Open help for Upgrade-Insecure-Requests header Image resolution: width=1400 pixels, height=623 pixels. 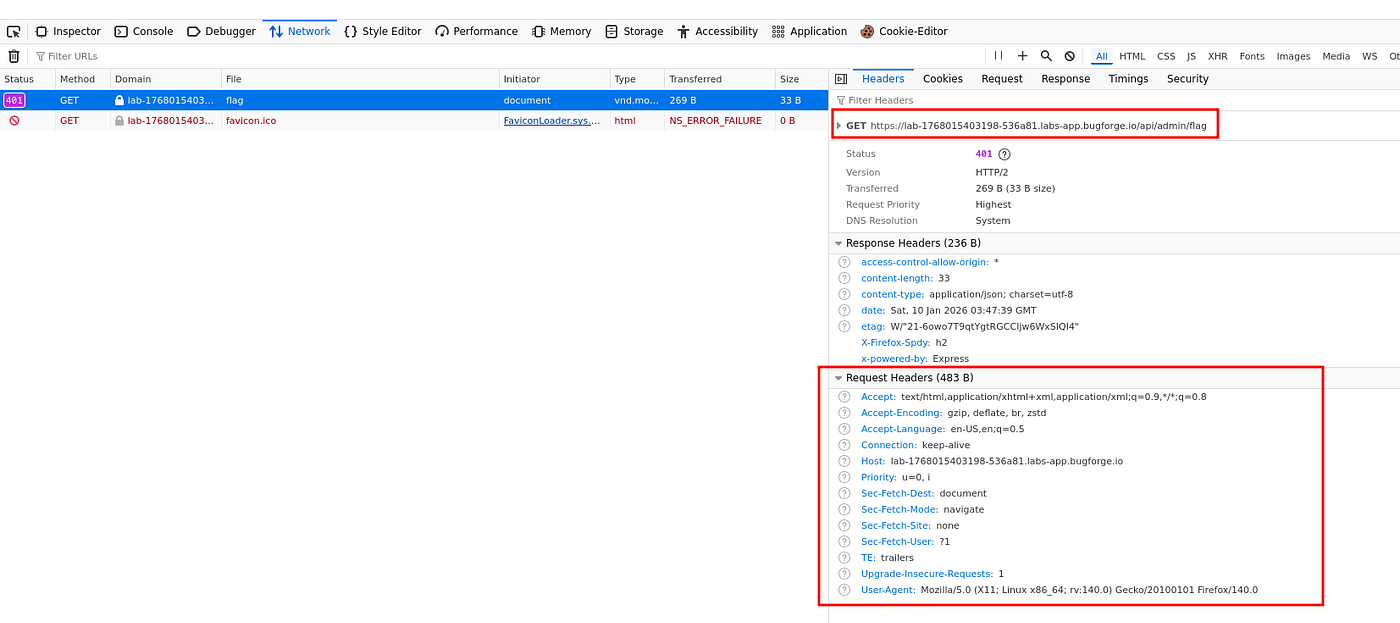pos(844,574)
